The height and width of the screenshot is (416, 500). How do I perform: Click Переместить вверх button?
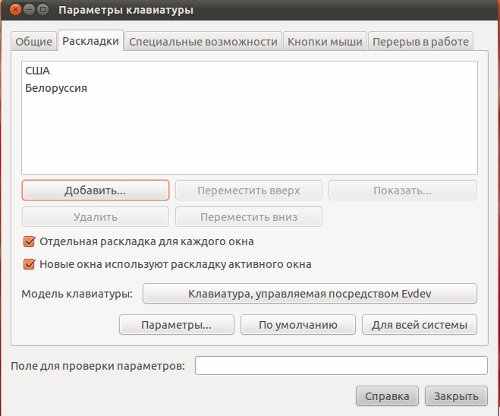[x=249, y=190]
